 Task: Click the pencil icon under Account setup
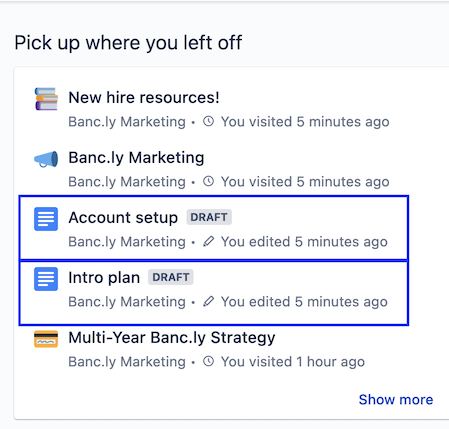(x=209, y=241)
